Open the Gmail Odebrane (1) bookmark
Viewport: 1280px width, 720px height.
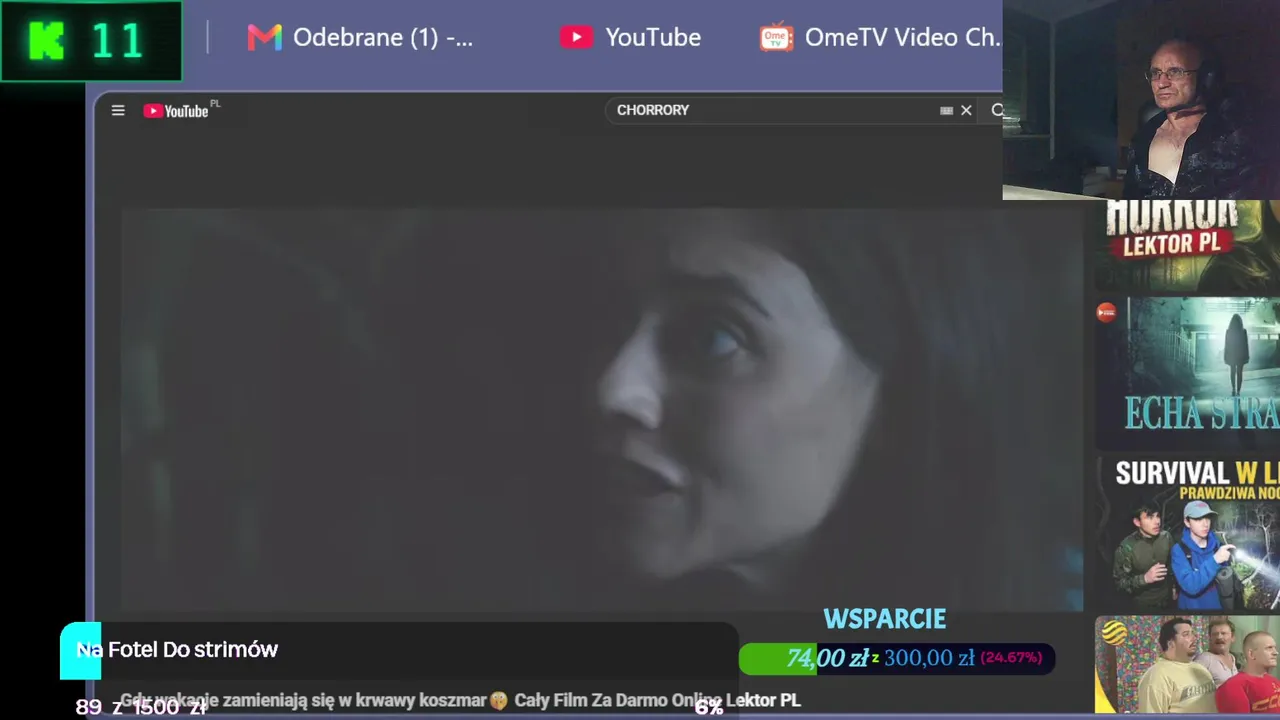pyautogui.click(x=360, y=37)
